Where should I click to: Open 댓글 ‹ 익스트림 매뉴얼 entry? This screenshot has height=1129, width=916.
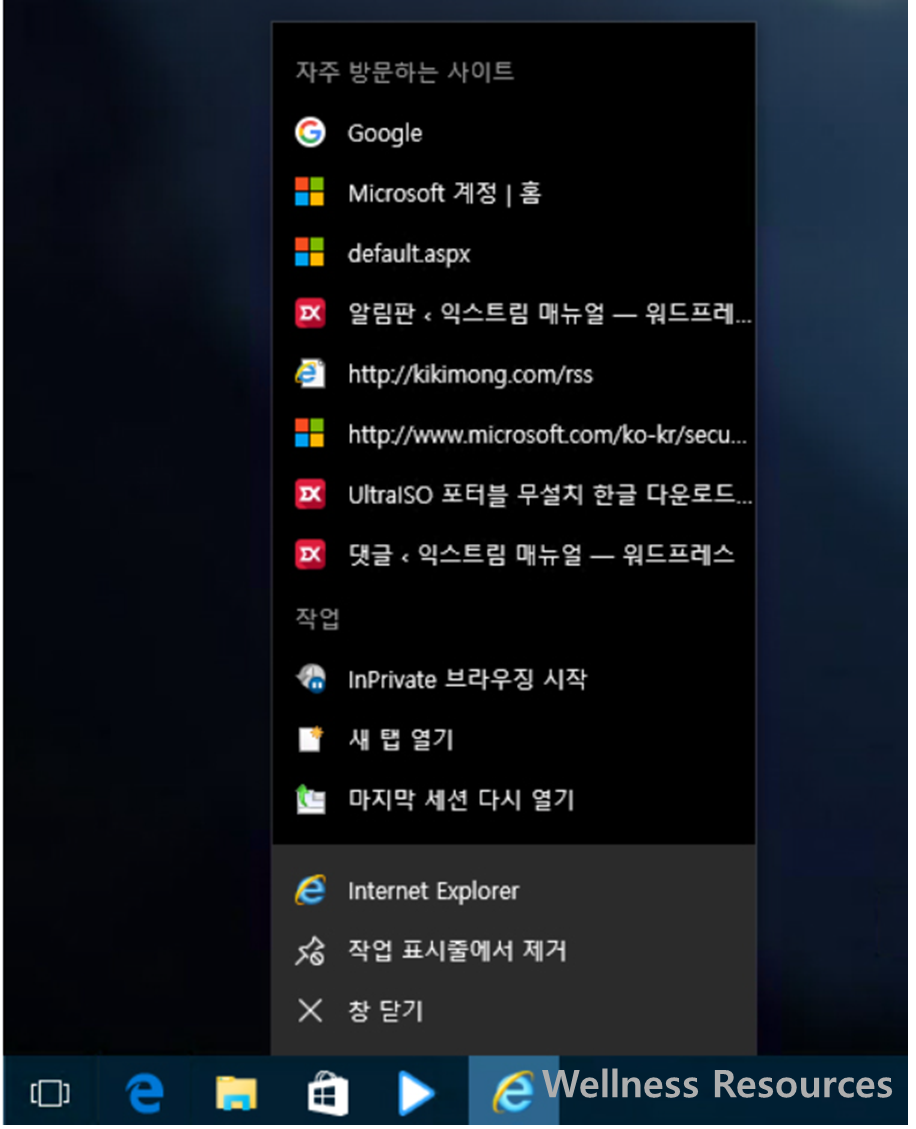point(513,554)
